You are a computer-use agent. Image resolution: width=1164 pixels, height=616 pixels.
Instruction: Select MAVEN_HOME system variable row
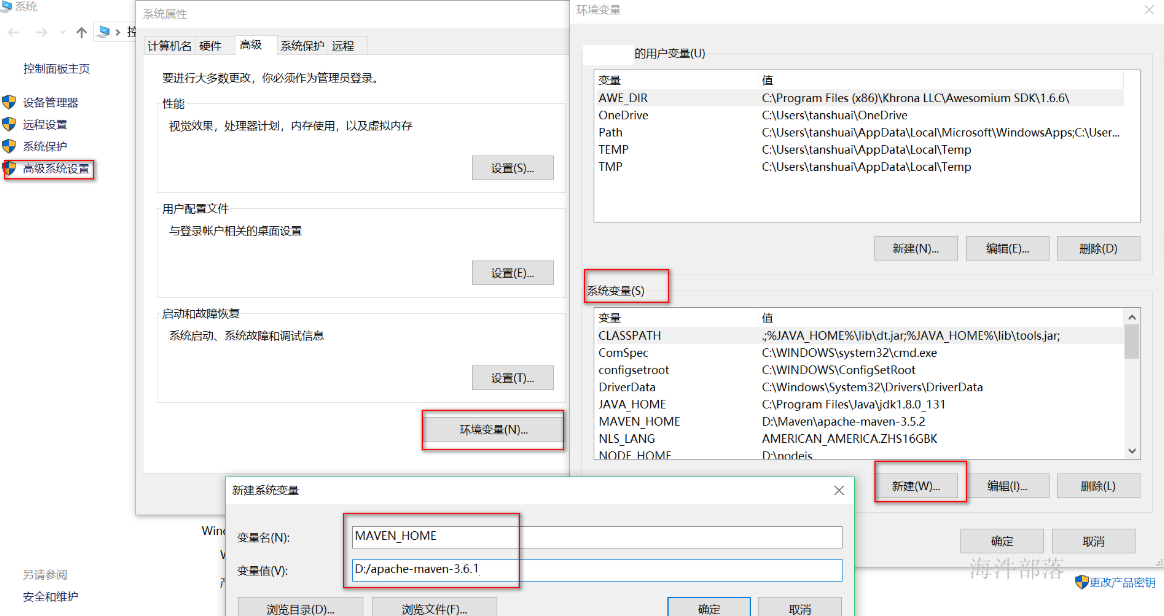[860, 421]
